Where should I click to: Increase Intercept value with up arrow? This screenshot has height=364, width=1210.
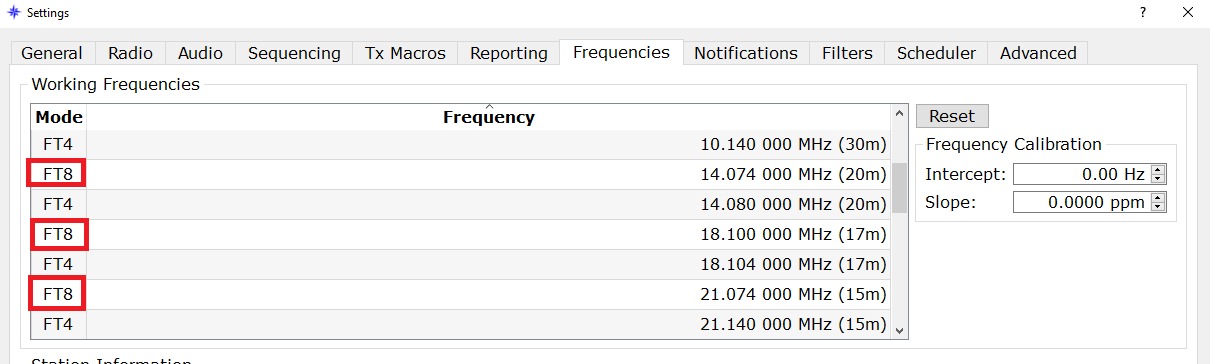(1158, 170)
